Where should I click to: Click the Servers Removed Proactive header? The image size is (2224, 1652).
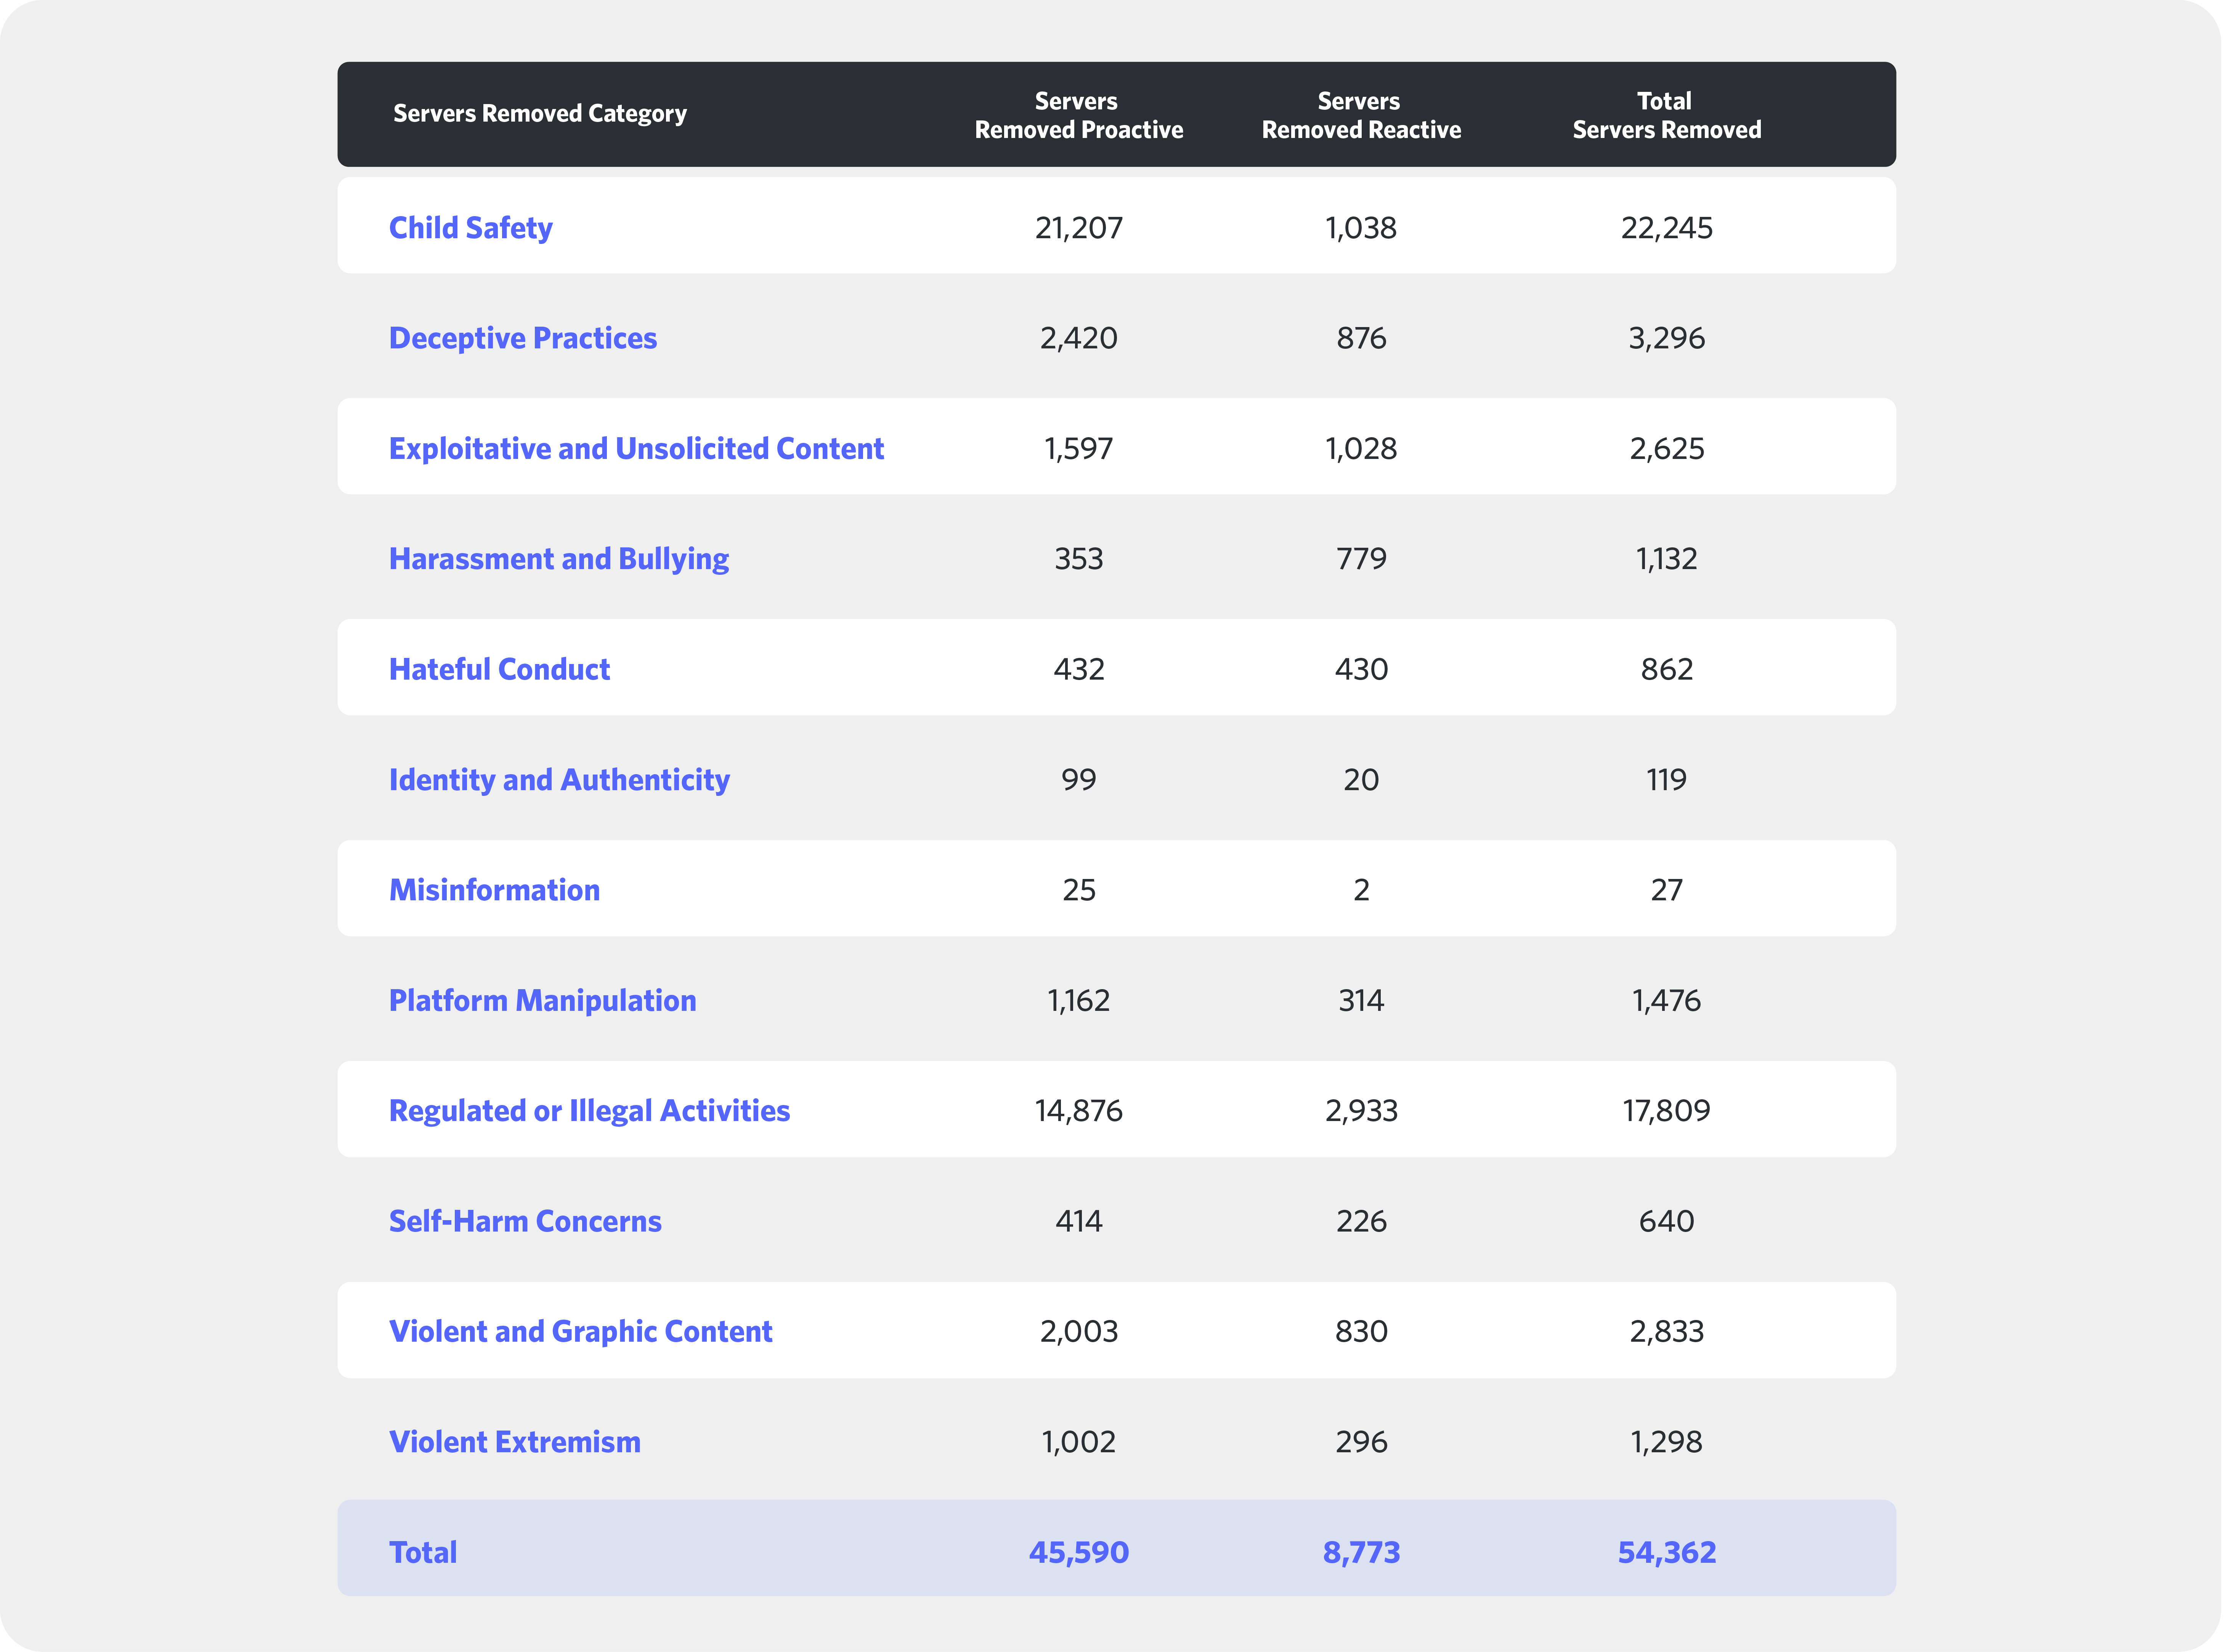1078,115
